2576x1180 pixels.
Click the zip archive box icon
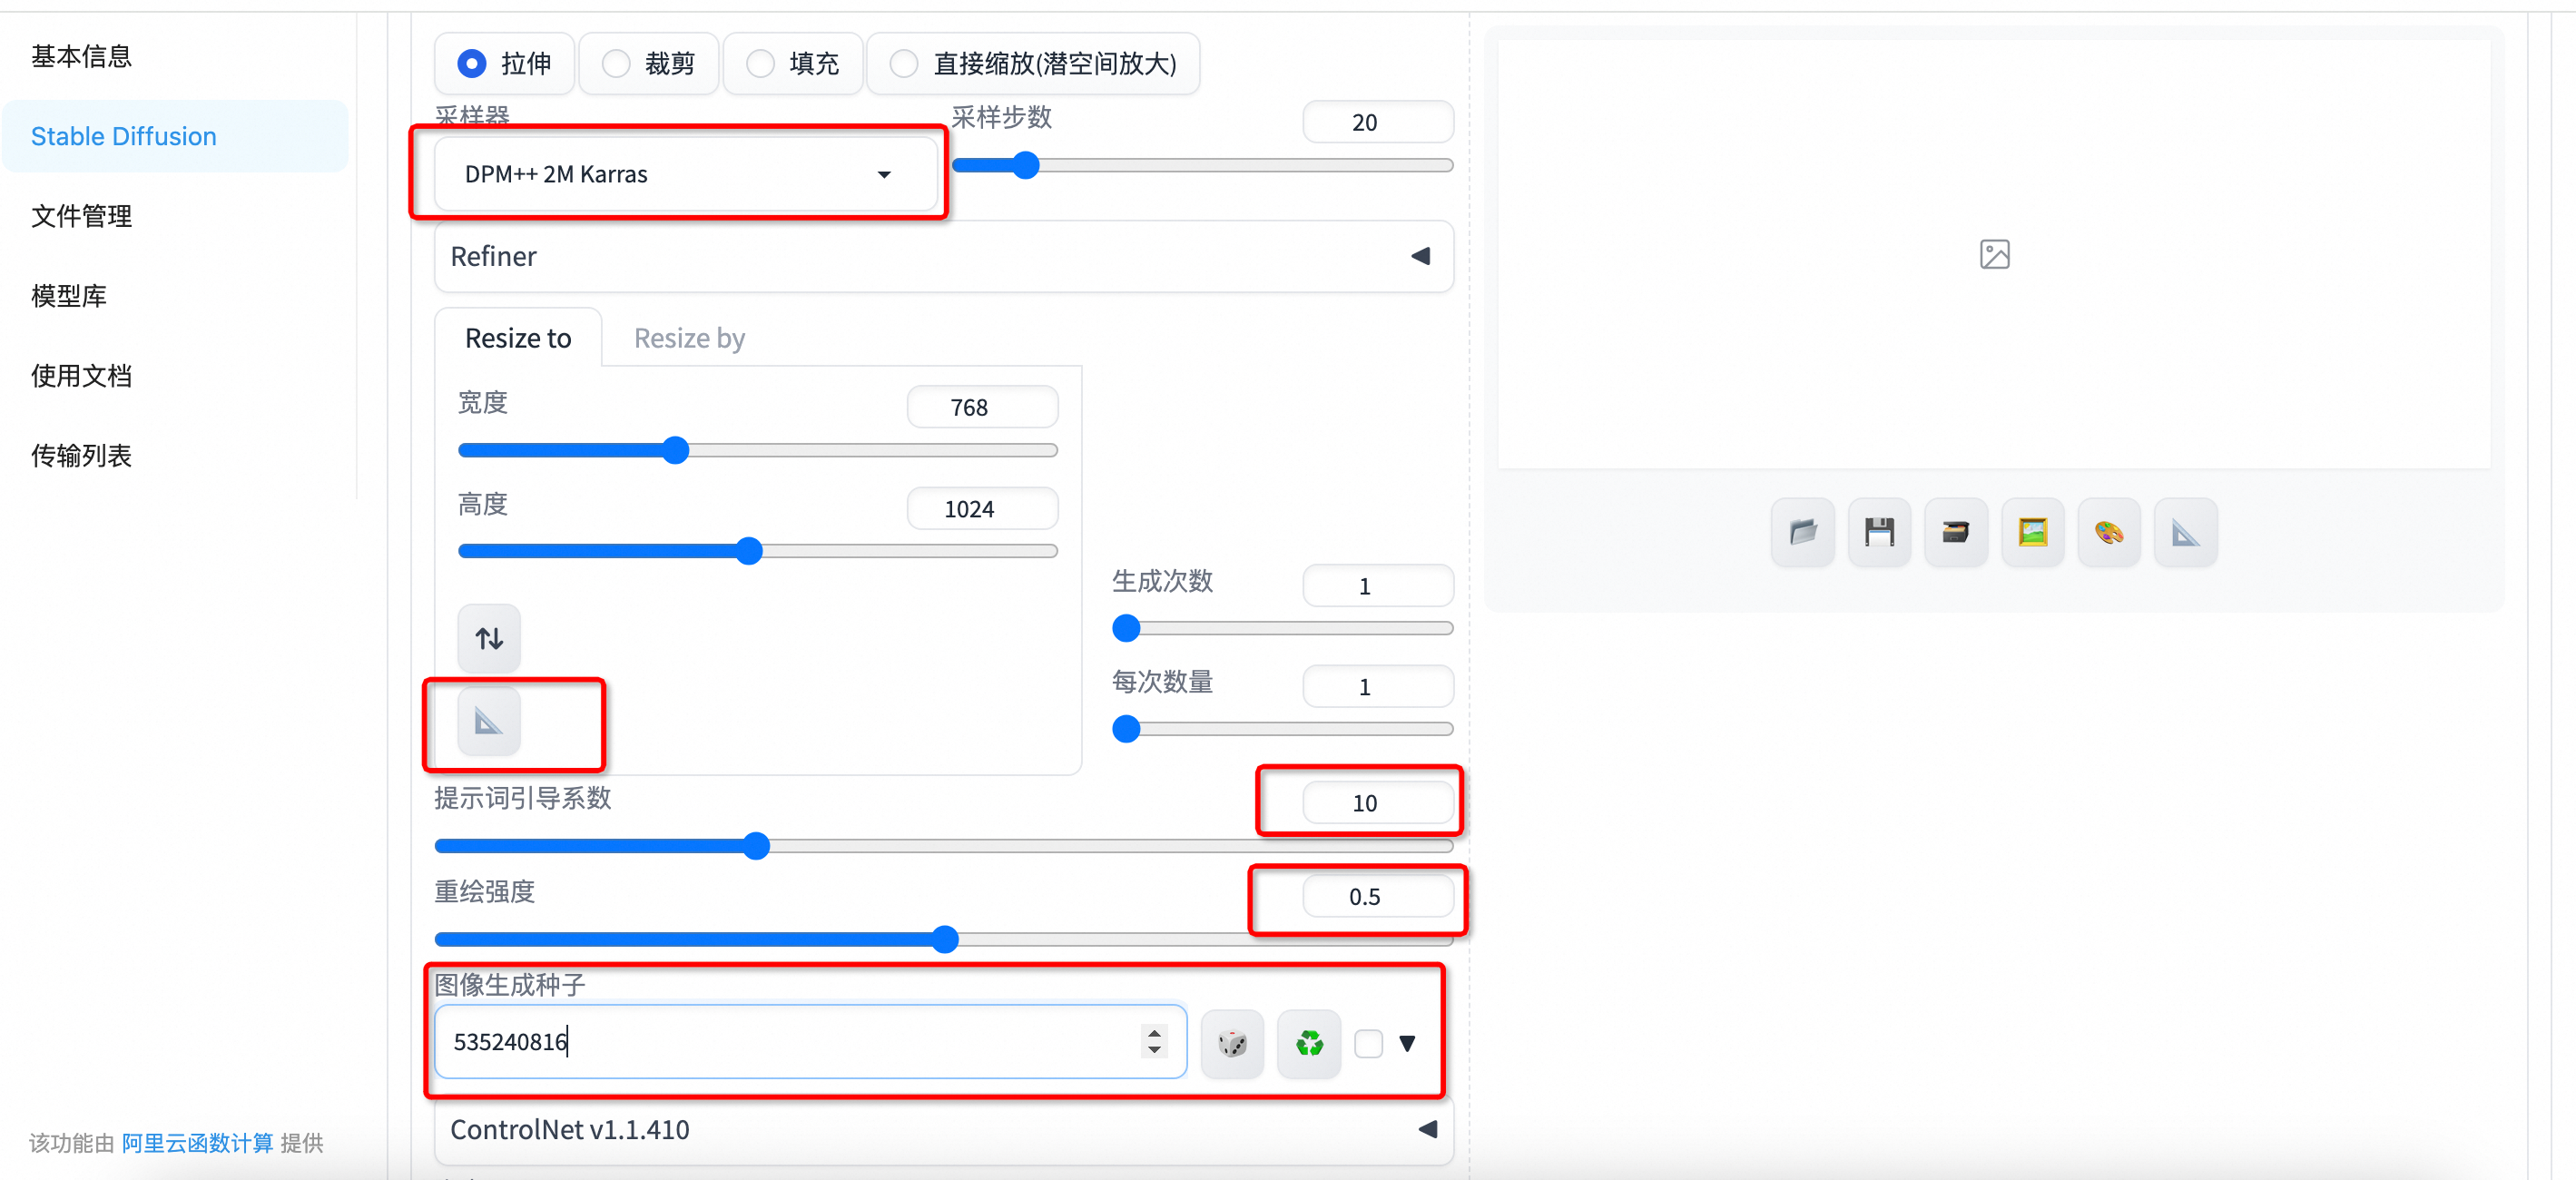[x=1955, y=532]
